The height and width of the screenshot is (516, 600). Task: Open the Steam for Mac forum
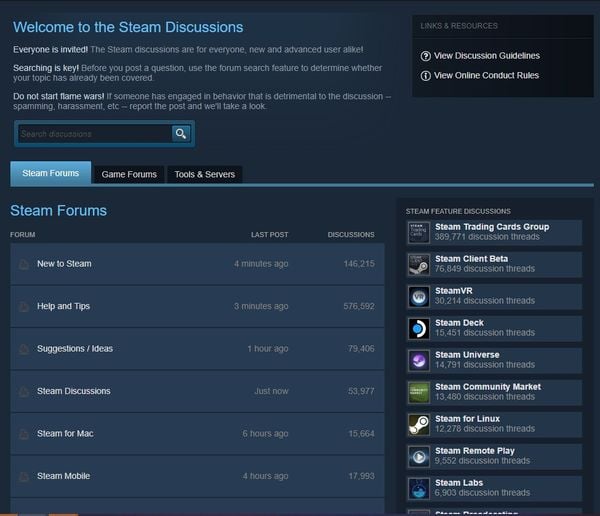65,434
